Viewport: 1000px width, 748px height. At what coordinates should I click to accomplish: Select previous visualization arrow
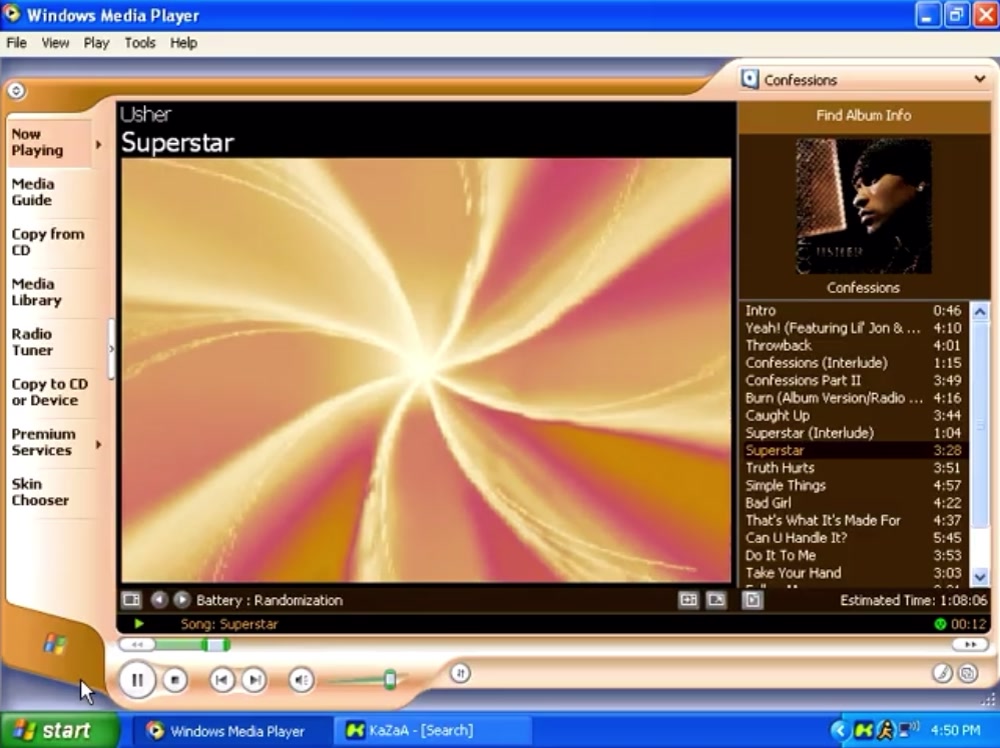[x=159, y=600]
